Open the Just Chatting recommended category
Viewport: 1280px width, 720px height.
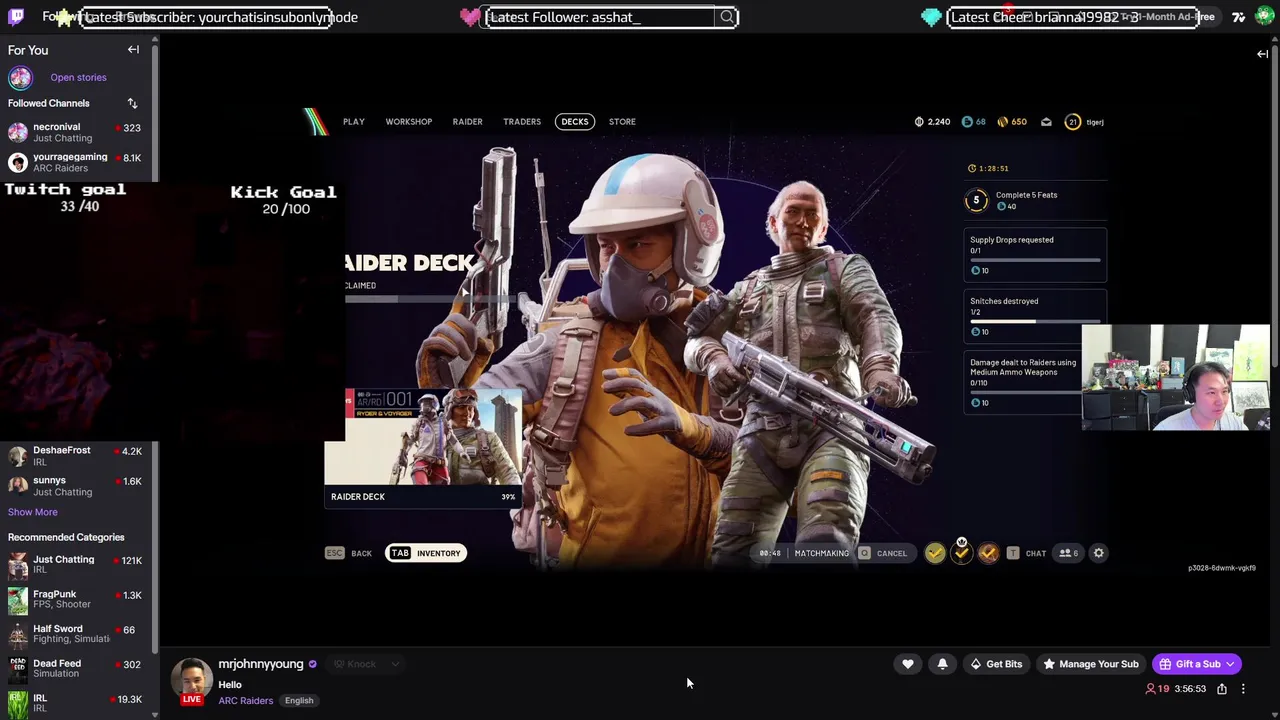pyautogui.click(x=76, y=564)
